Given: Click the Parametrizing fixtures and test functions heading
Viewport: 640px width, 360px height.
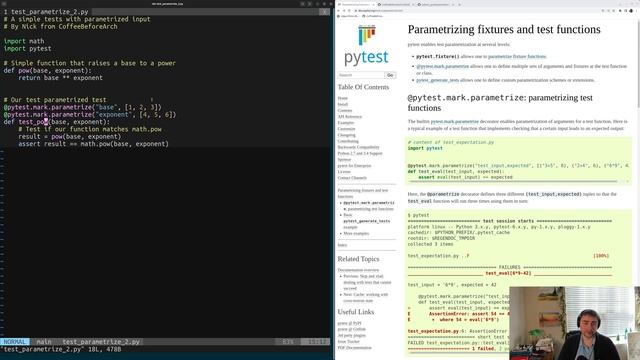Looking at the screenshot, I should (504, 29).
